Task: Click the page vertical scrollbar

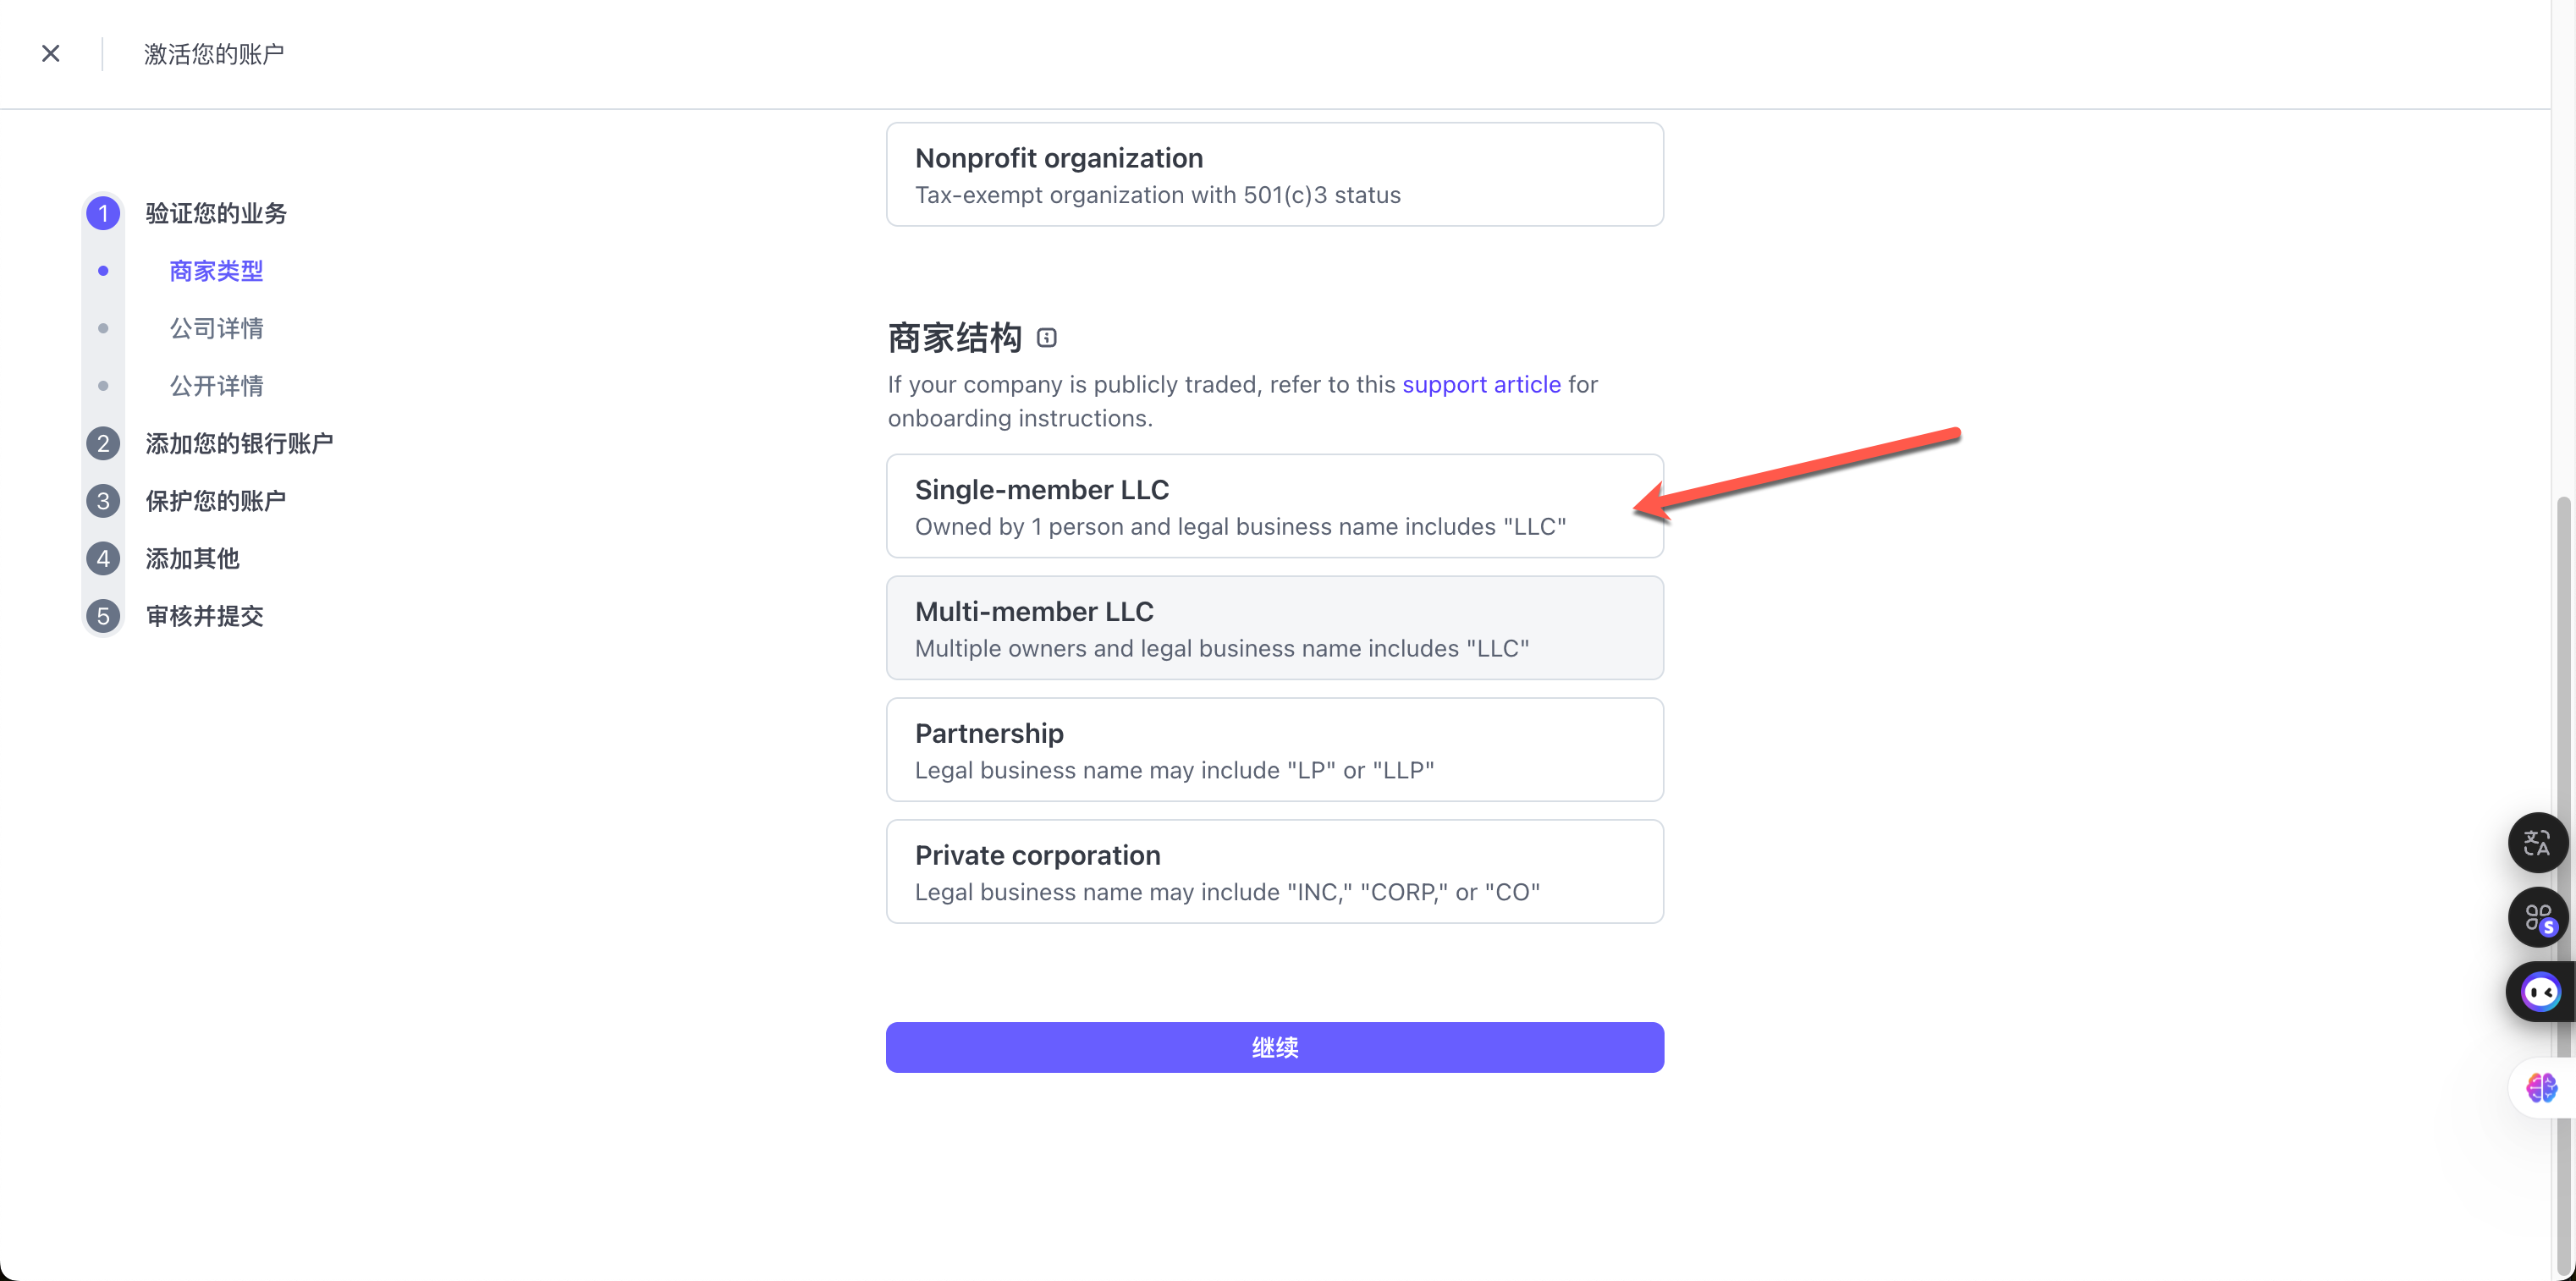Action: pos(2563,800)
